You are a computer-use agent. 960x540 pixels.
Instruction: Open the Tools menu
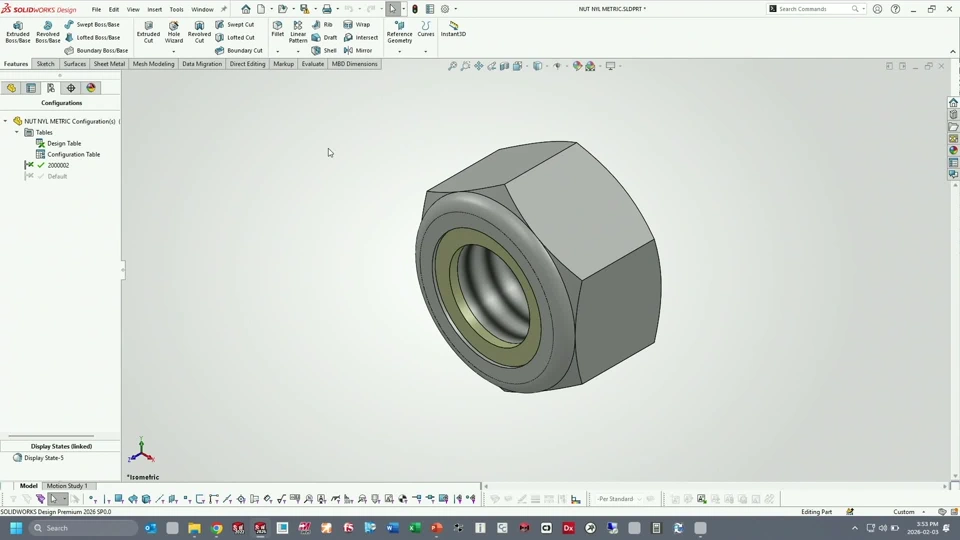click(176, 9)
